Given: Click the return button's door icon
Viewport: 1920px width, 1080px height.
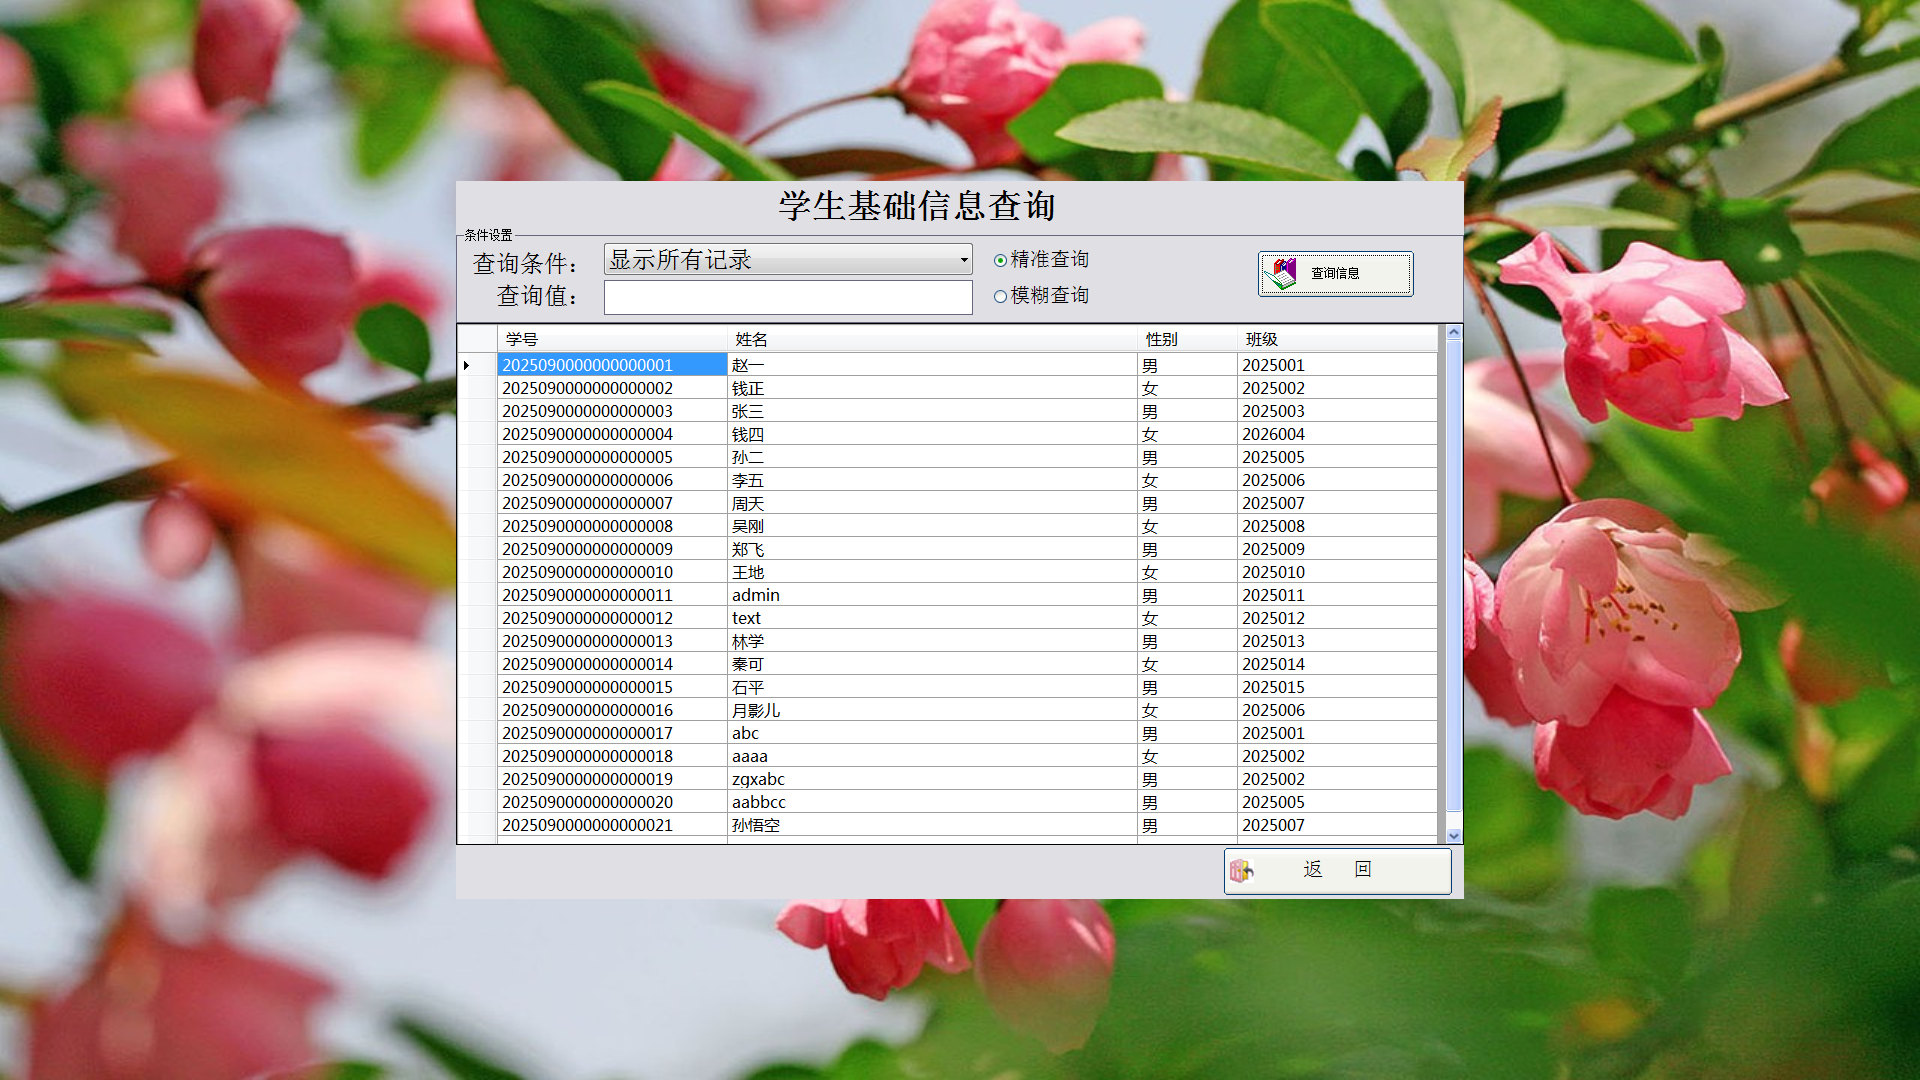Looking at the screenshot, I should point(1241,871).
